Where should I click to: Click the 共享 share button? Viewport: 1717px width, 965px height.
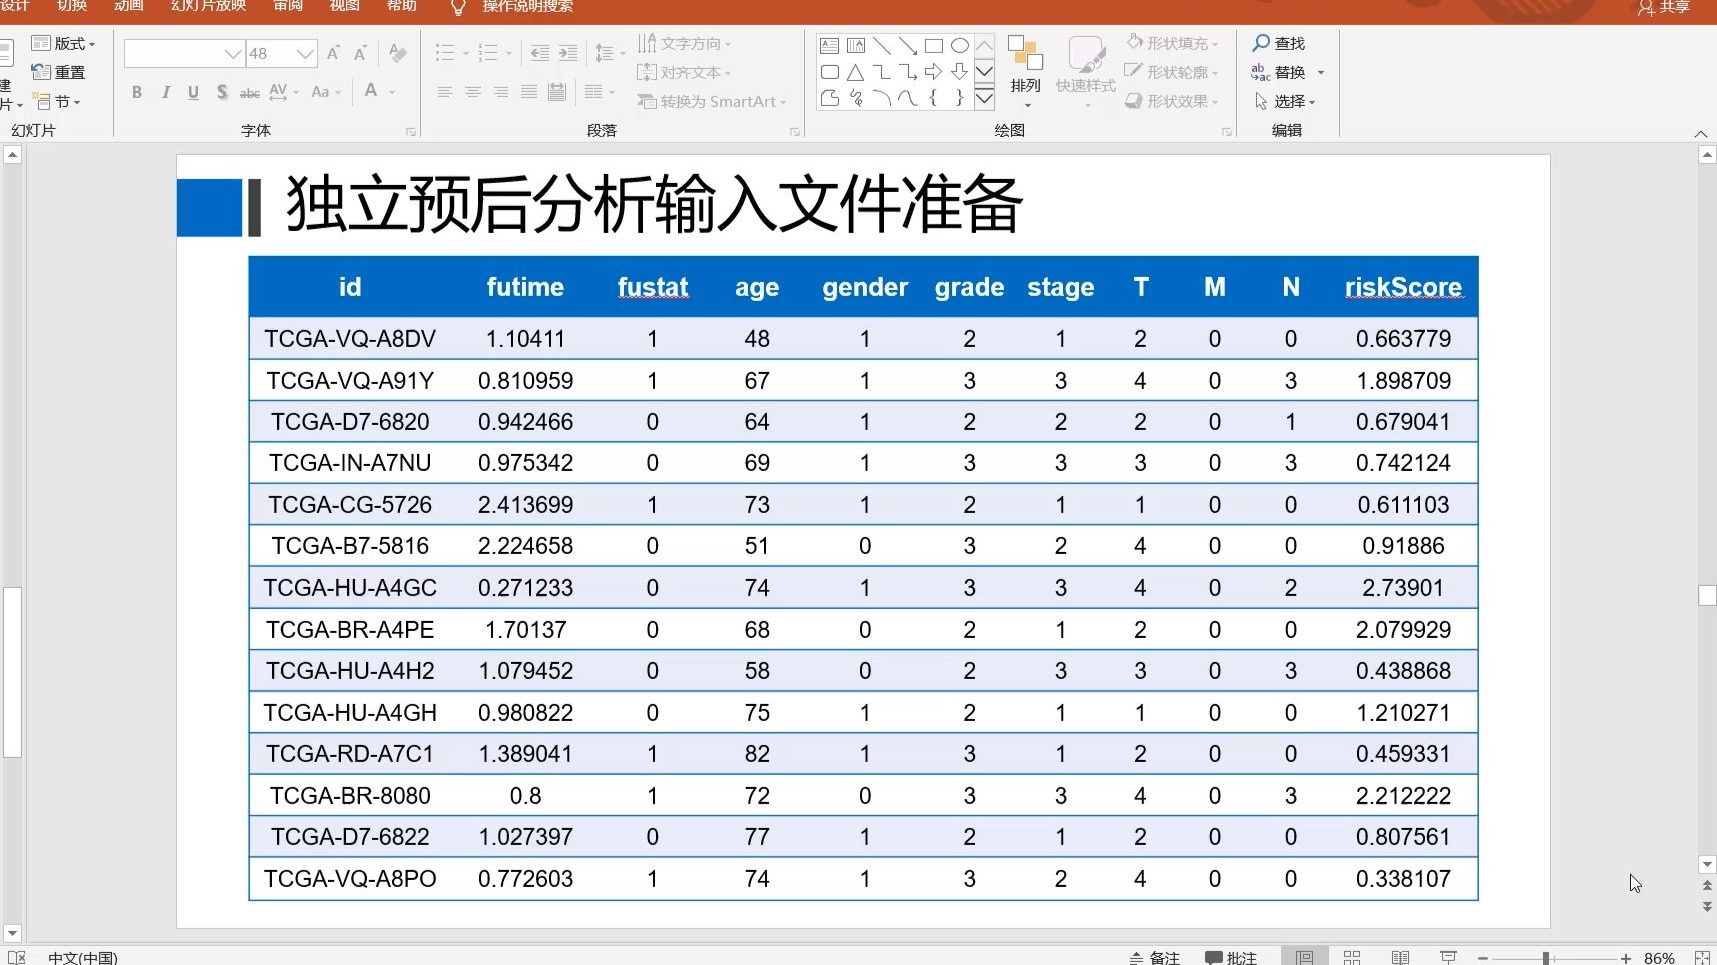click(x=1664, y=7)
